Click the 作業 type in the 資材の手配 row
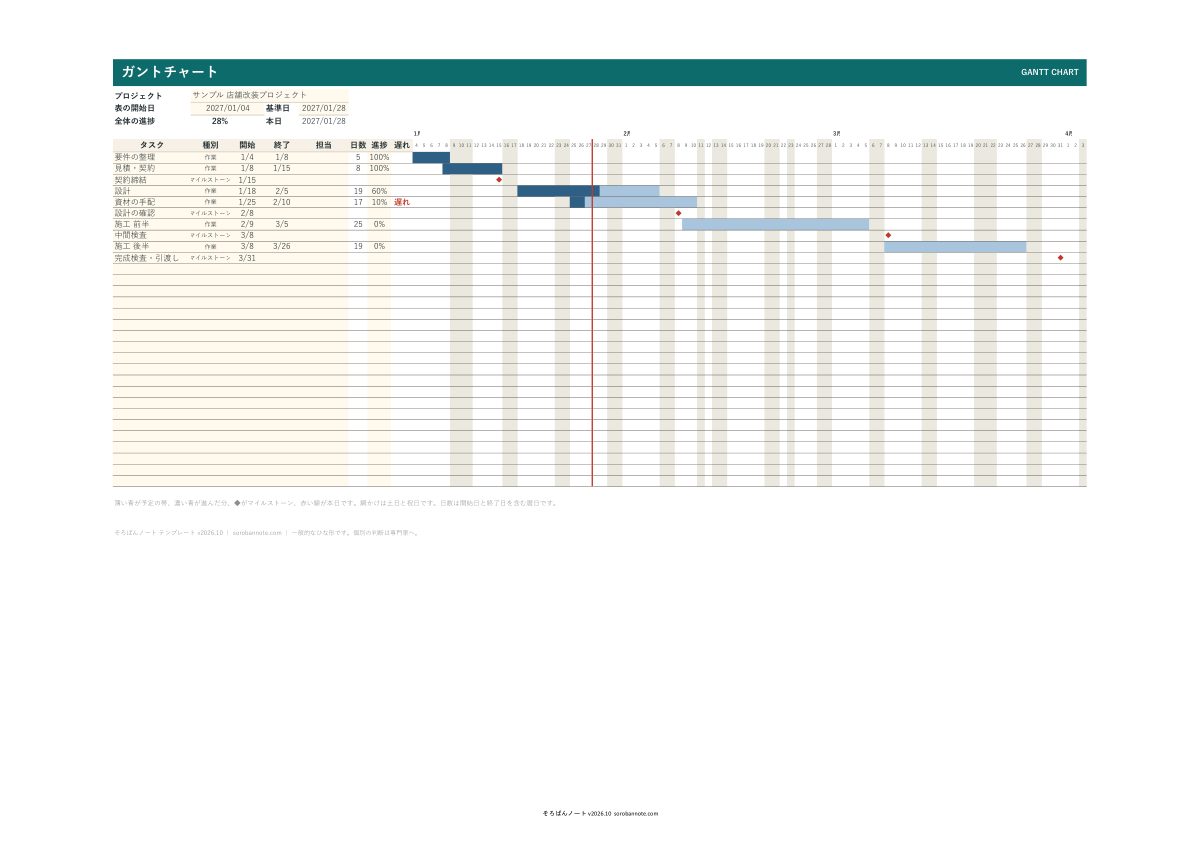1200x849 pixels. 210,202
